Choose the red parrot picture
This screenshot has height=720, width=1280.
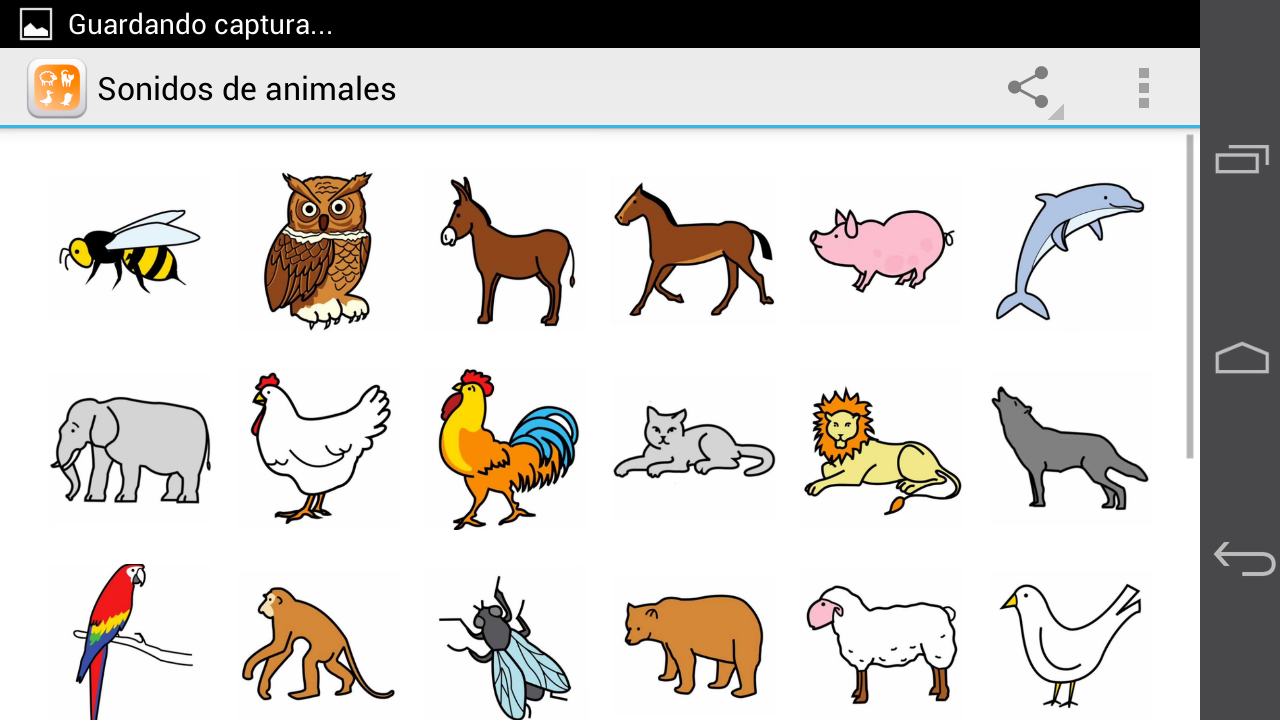click(x=130, y=640)
